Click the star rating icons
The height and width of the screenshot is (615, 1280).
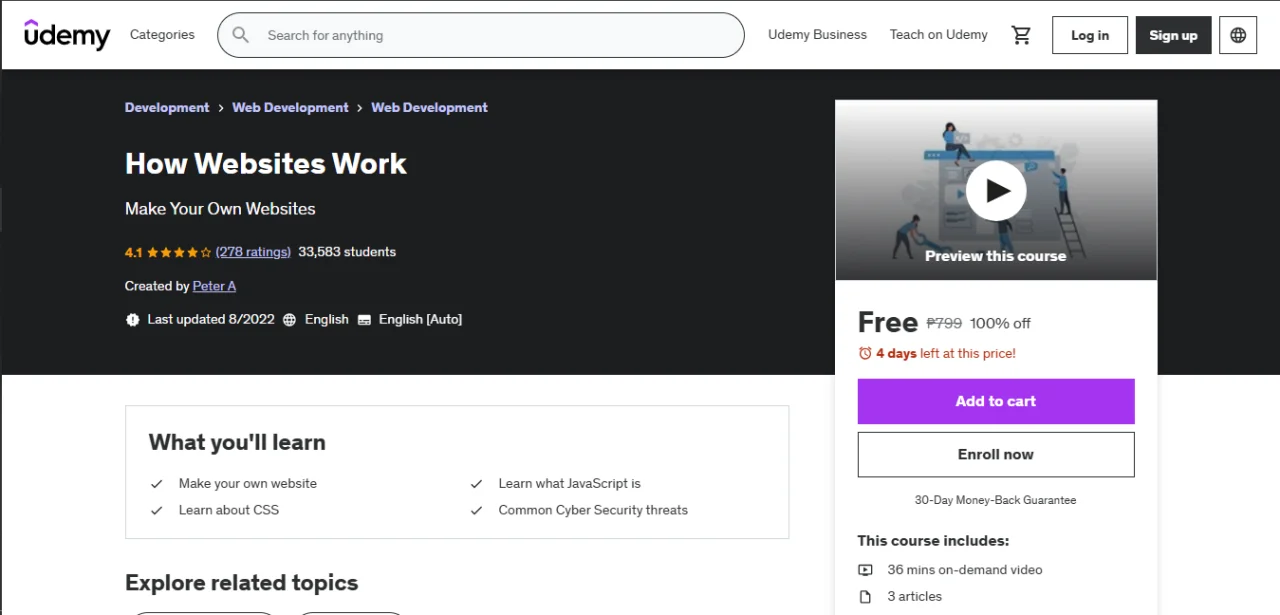179,252
